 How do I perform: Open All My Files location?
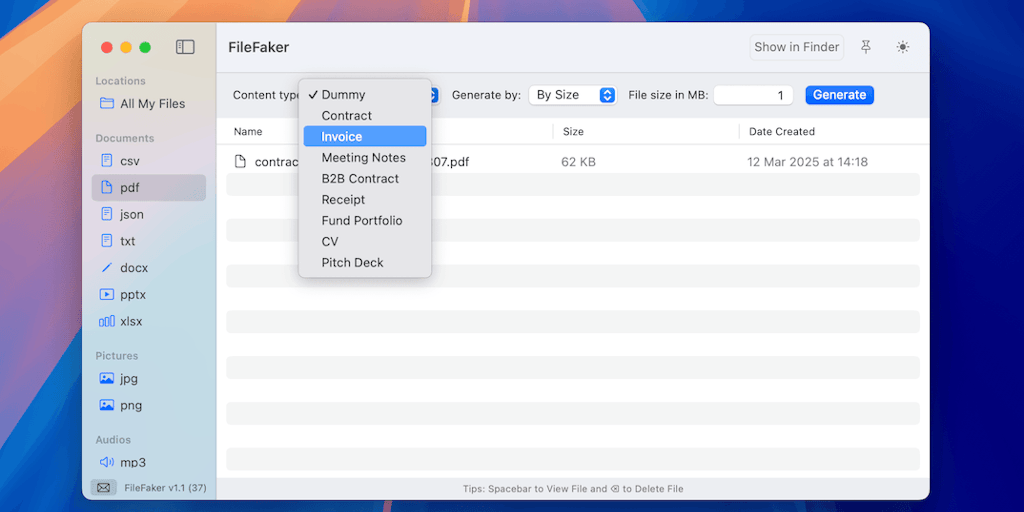(152, 104)
